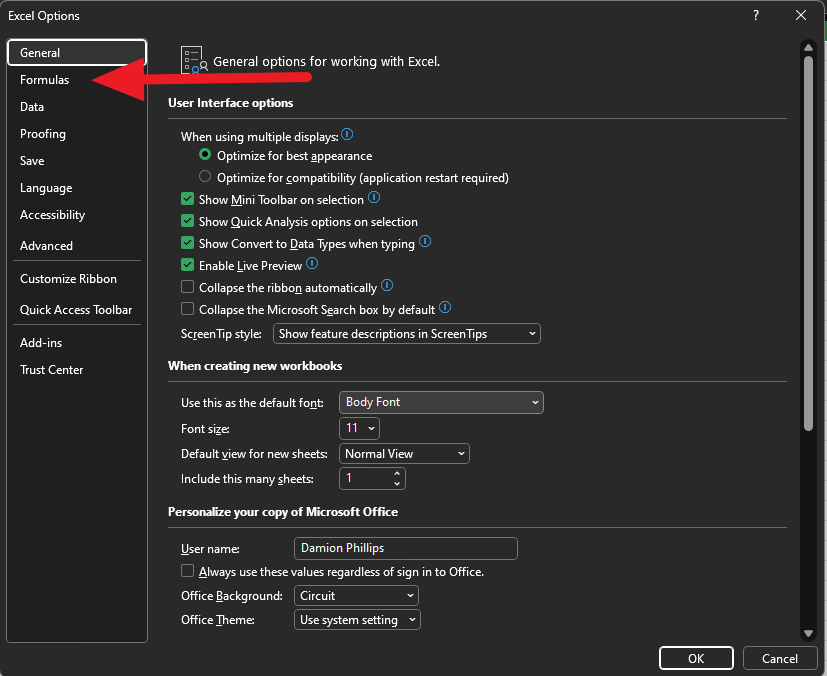The height and width of the screenshot is (676, 827).
Task: Open info tip beside Enable Live Preview
Action: pos(312,263)
